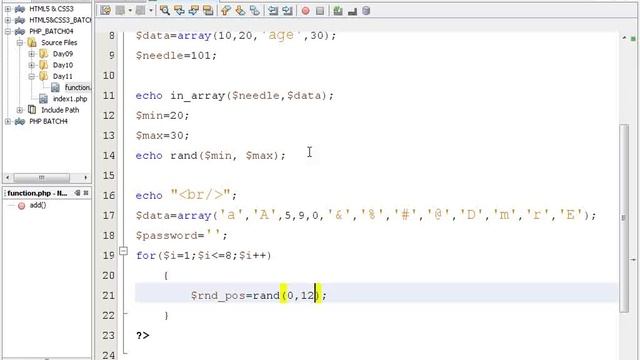Expand the HTML5 & CSS3 project
Screen dimensions: 640x360
[x=8, y=9]
